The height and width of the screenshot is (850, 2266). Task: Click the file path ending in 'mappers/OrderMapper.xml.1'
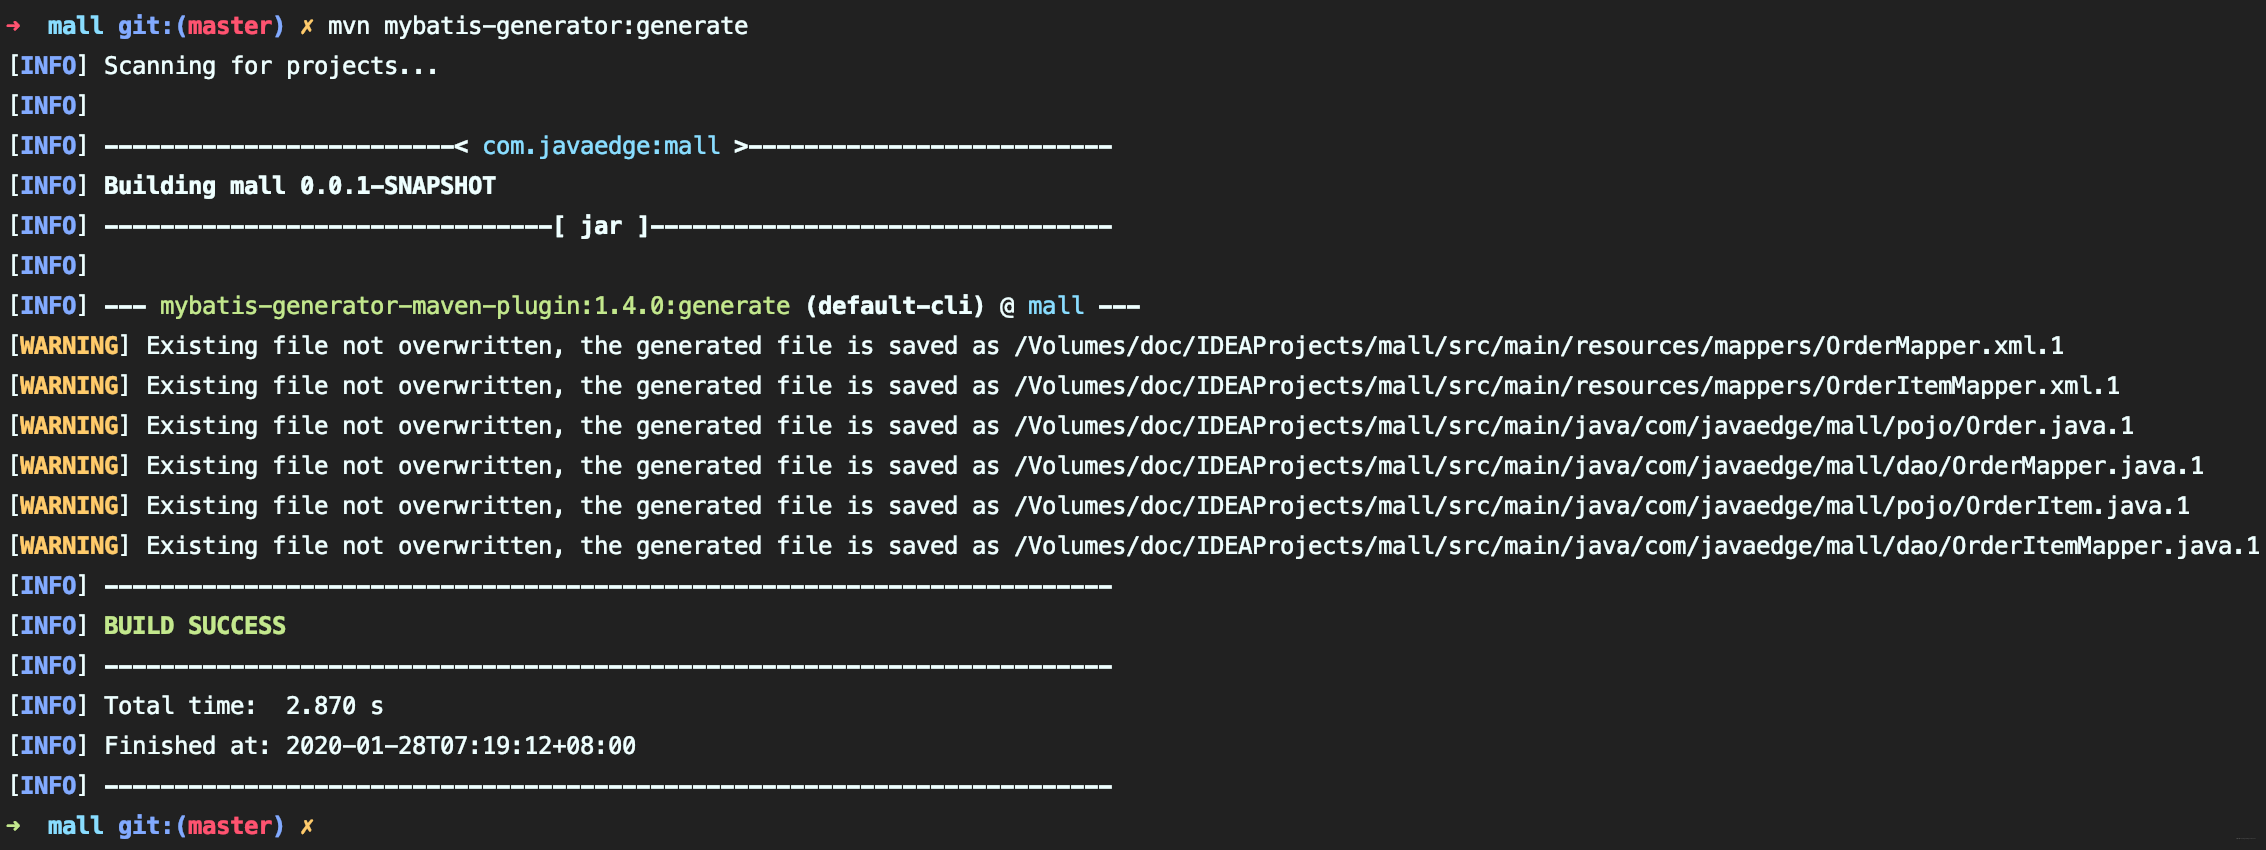[1539, 346]
